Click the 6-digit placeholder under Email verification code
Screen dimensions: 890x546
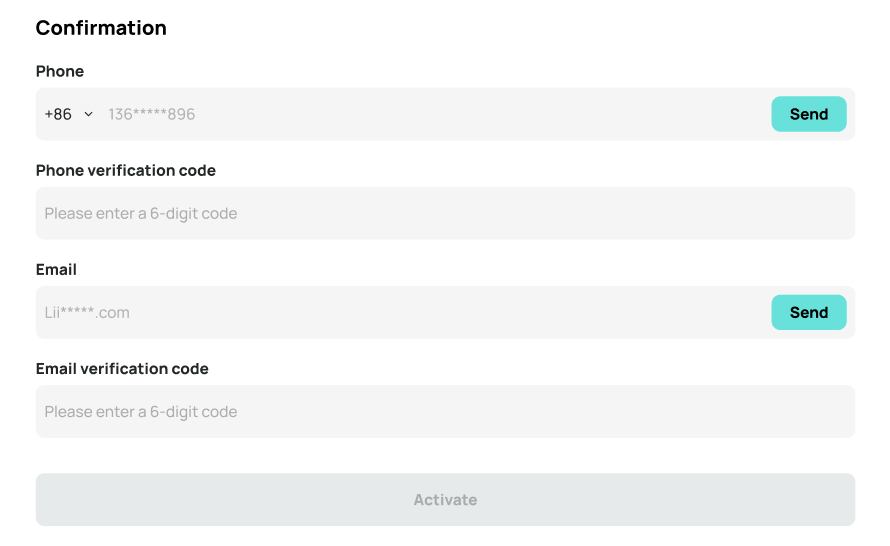point(141,411)
